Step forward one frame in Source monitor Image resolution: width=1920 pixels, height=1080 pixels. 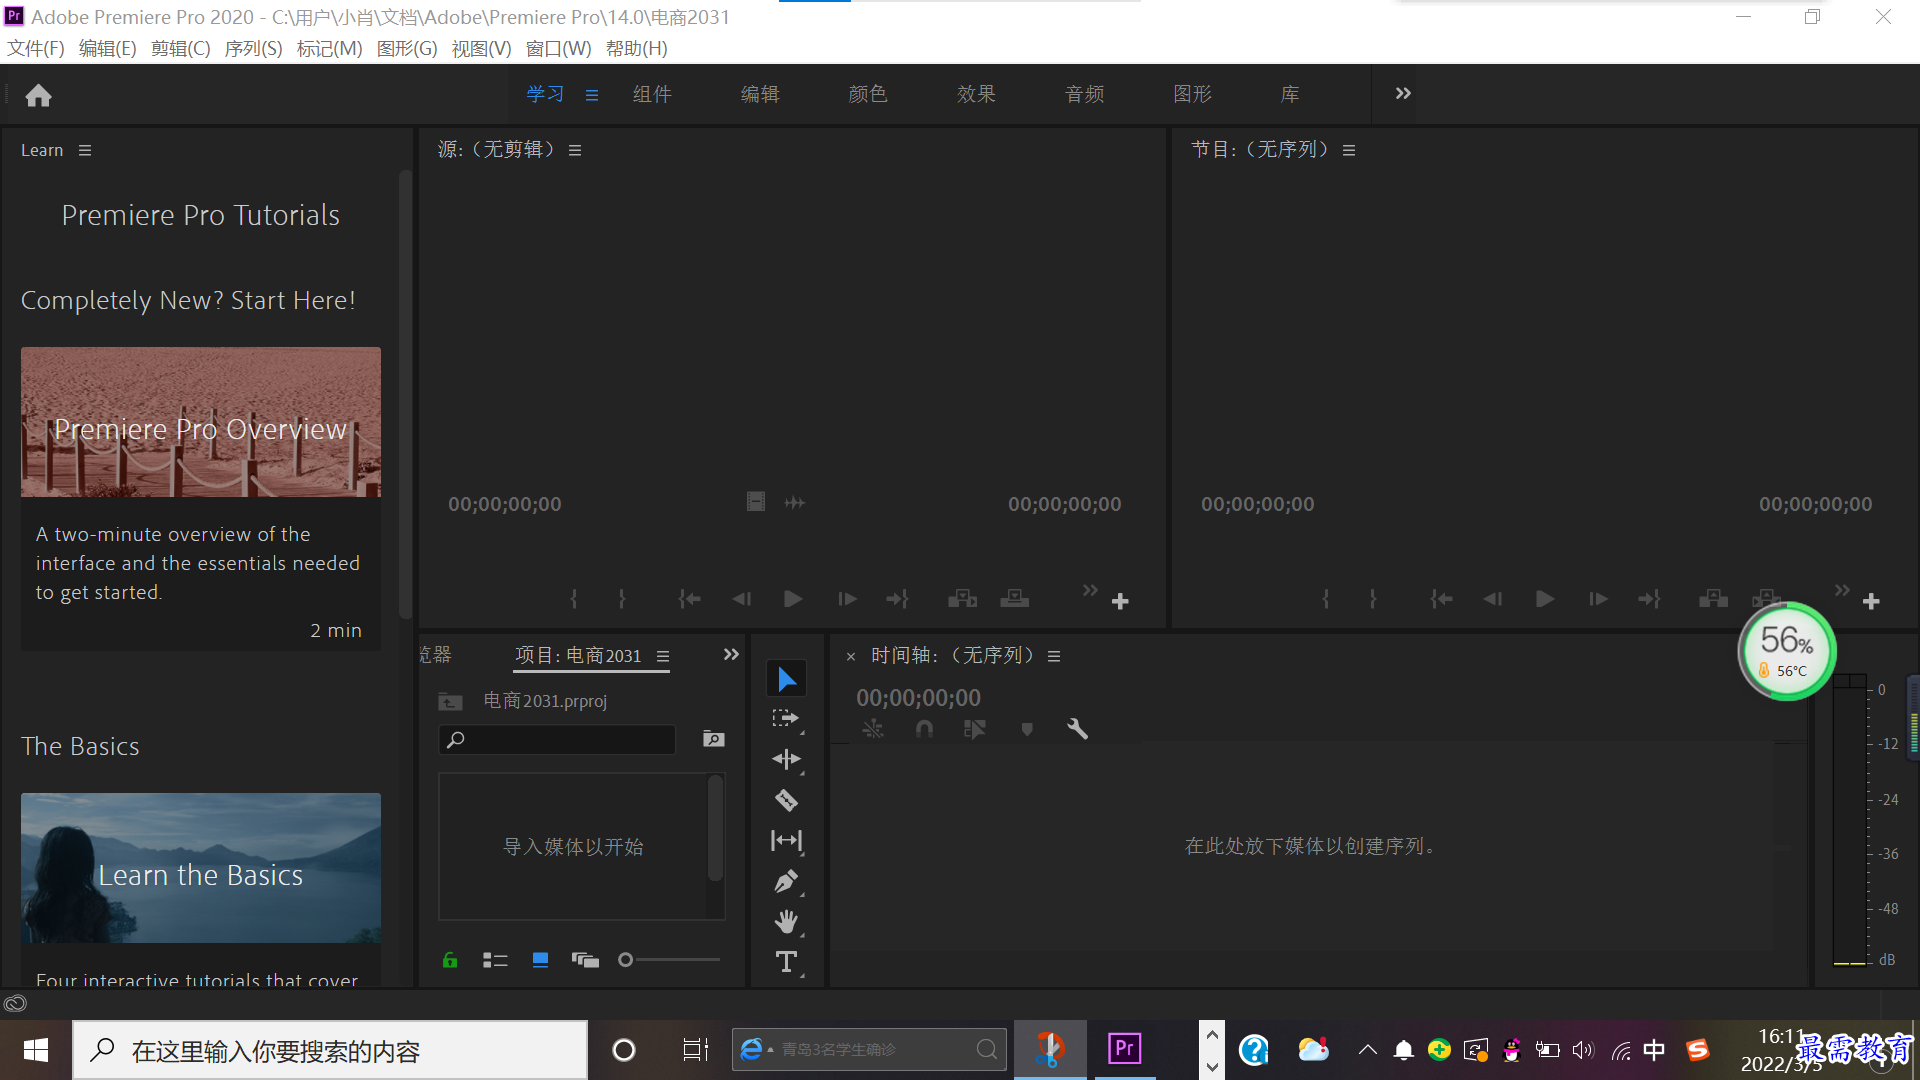click(847, 599)
